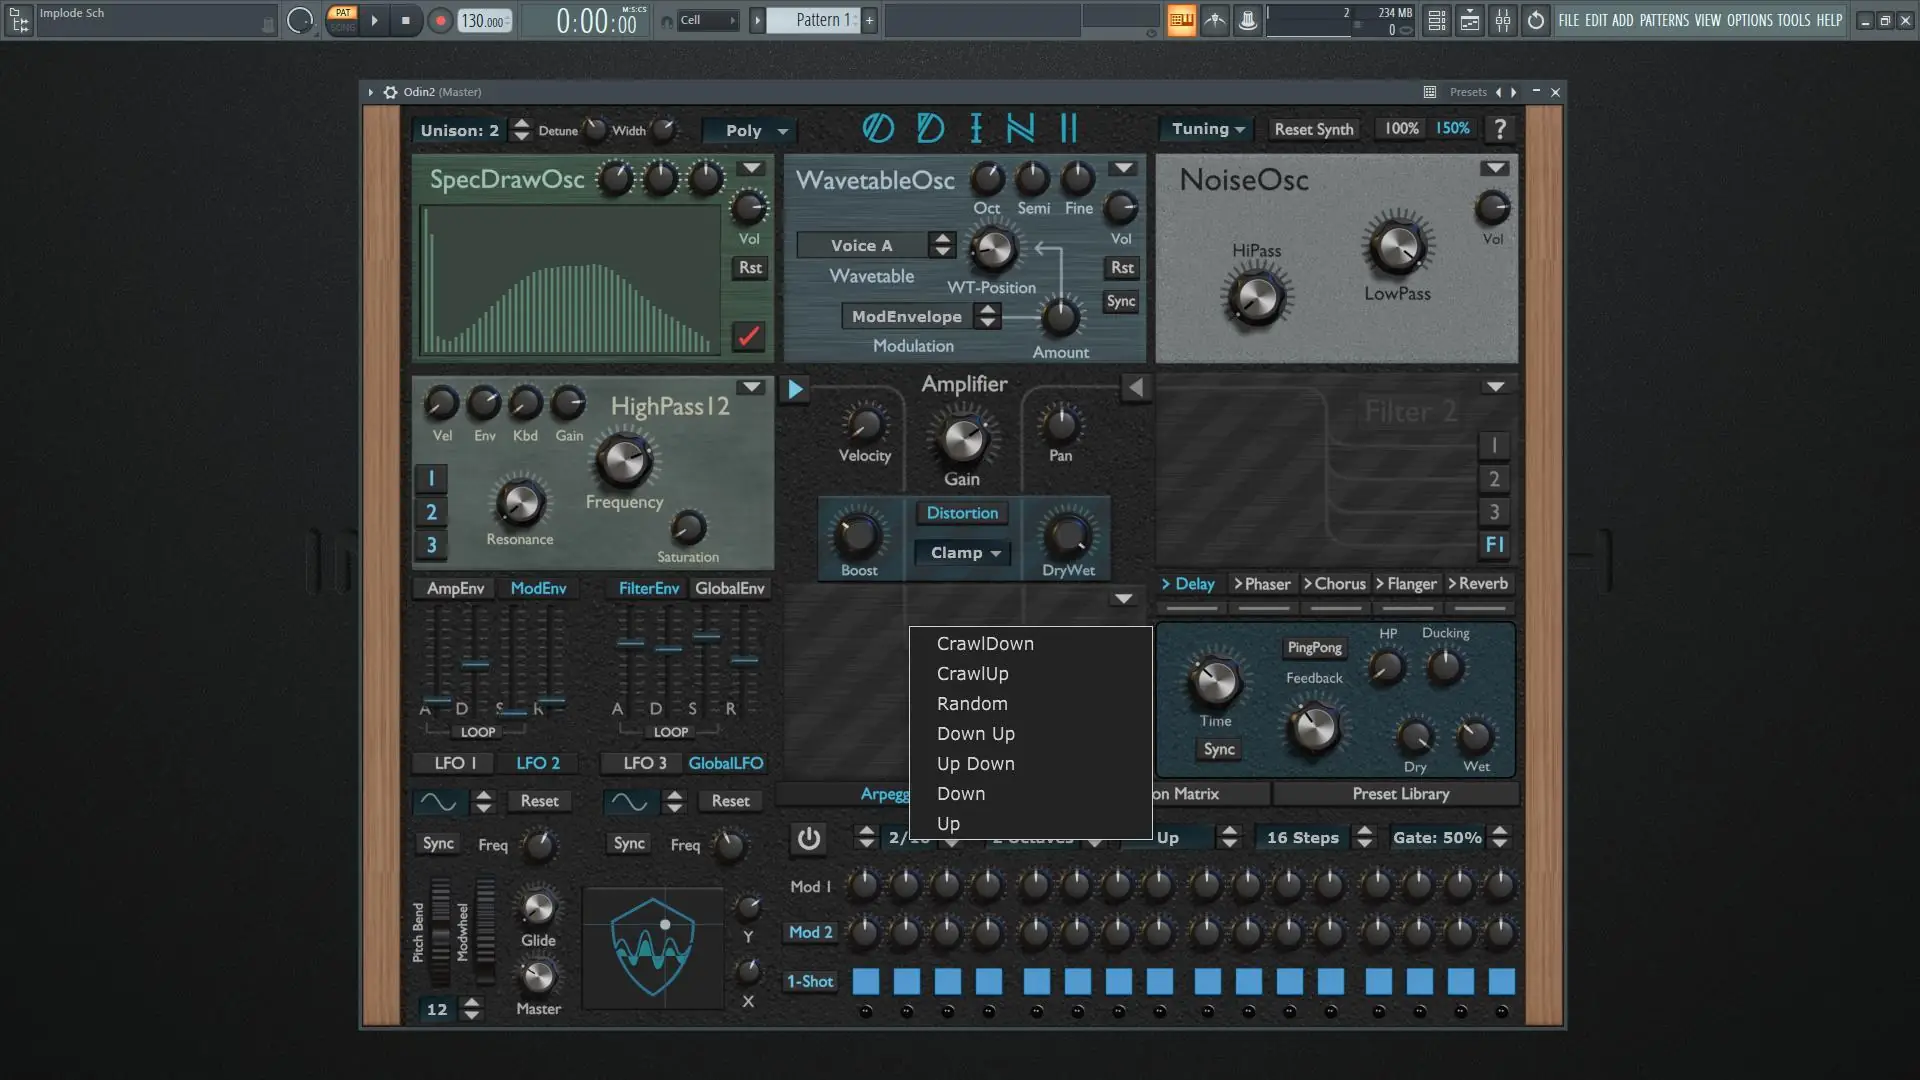Click the Reset Synth button
Screen dimensions: 1920x1080
tap(1313, 130)
